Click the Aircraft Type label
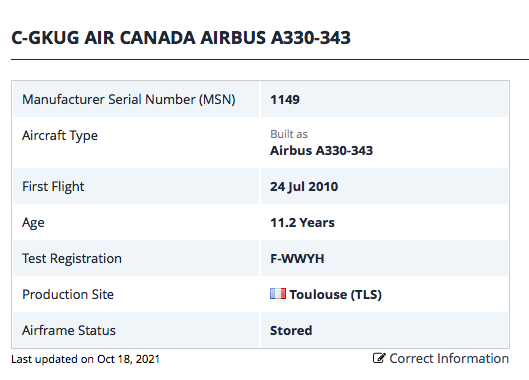This screenshot has height=380, width=529. point(60,136)
